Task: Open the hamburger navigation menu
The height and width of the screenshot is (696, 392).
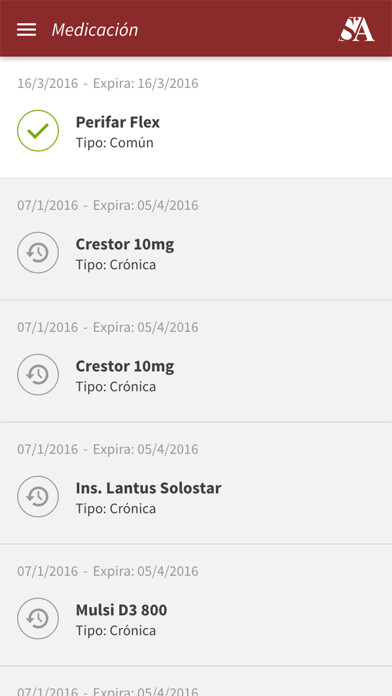Action: pos(27,30)
